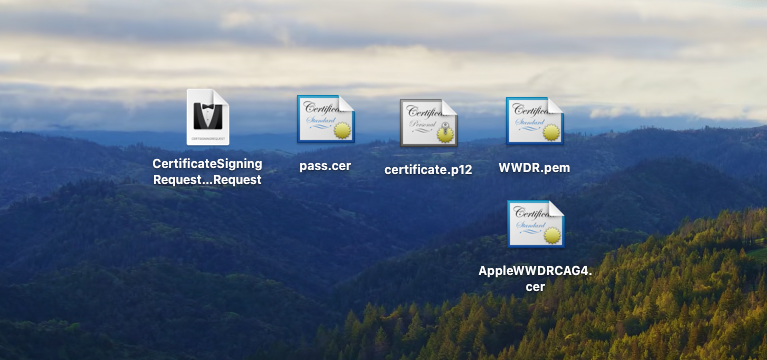
Task: Click the 'AppleWWDRCAG4.cer' file name label
Action: click(535, 279)
